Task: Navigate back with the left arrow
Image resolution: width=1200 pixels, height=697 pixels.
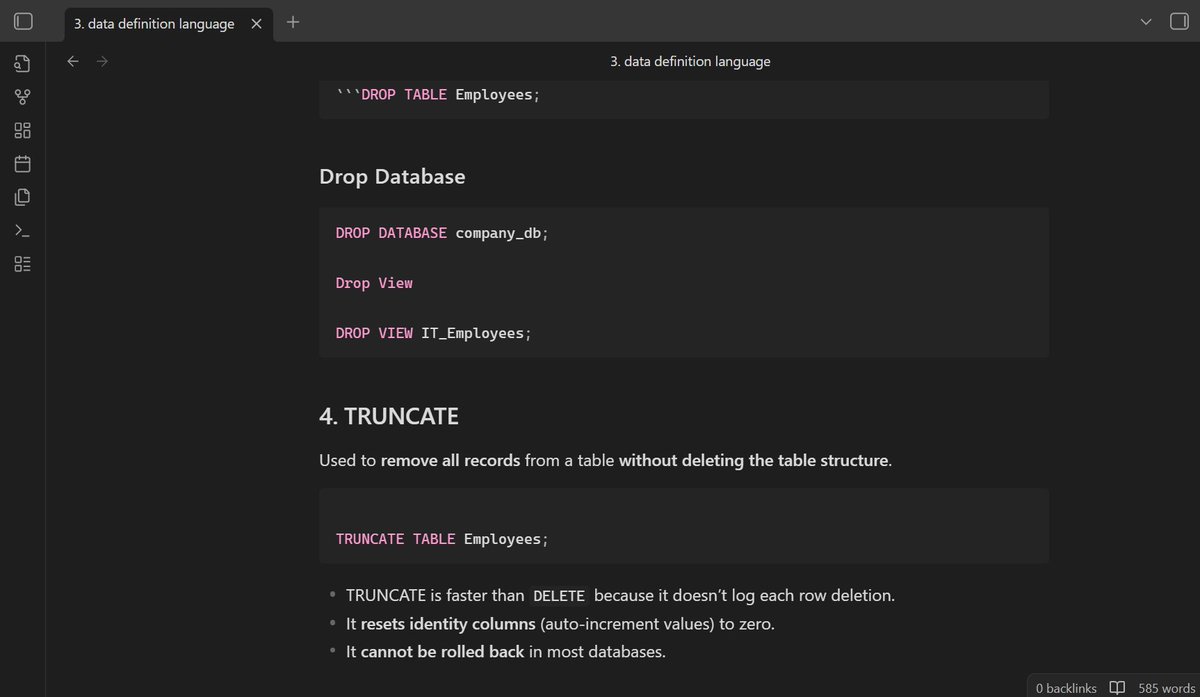Action: (72, 61)
